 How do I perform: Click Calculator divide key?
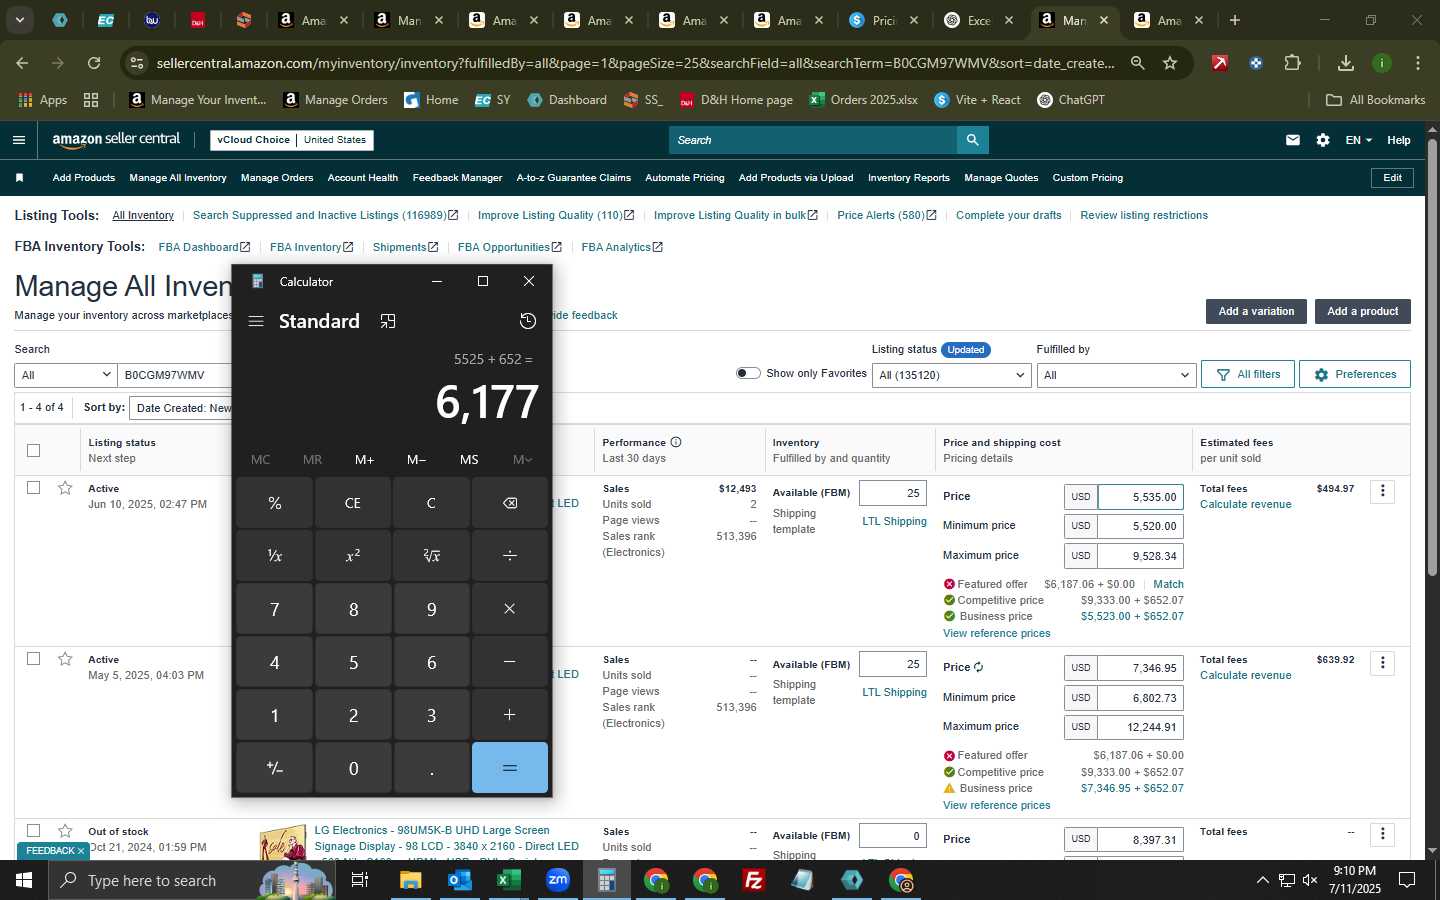[510, 556]
